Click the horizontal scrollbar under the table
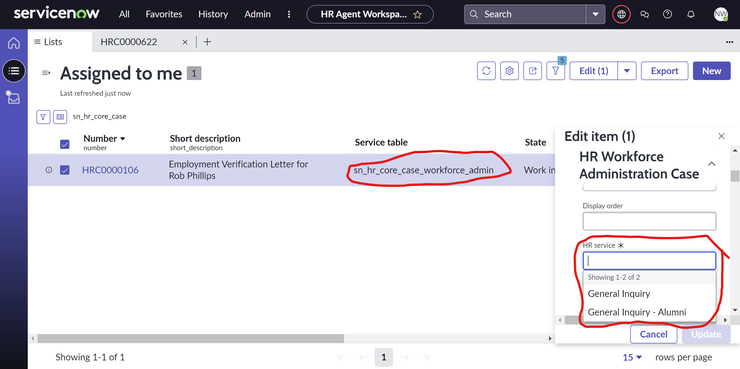 [191, 338]
